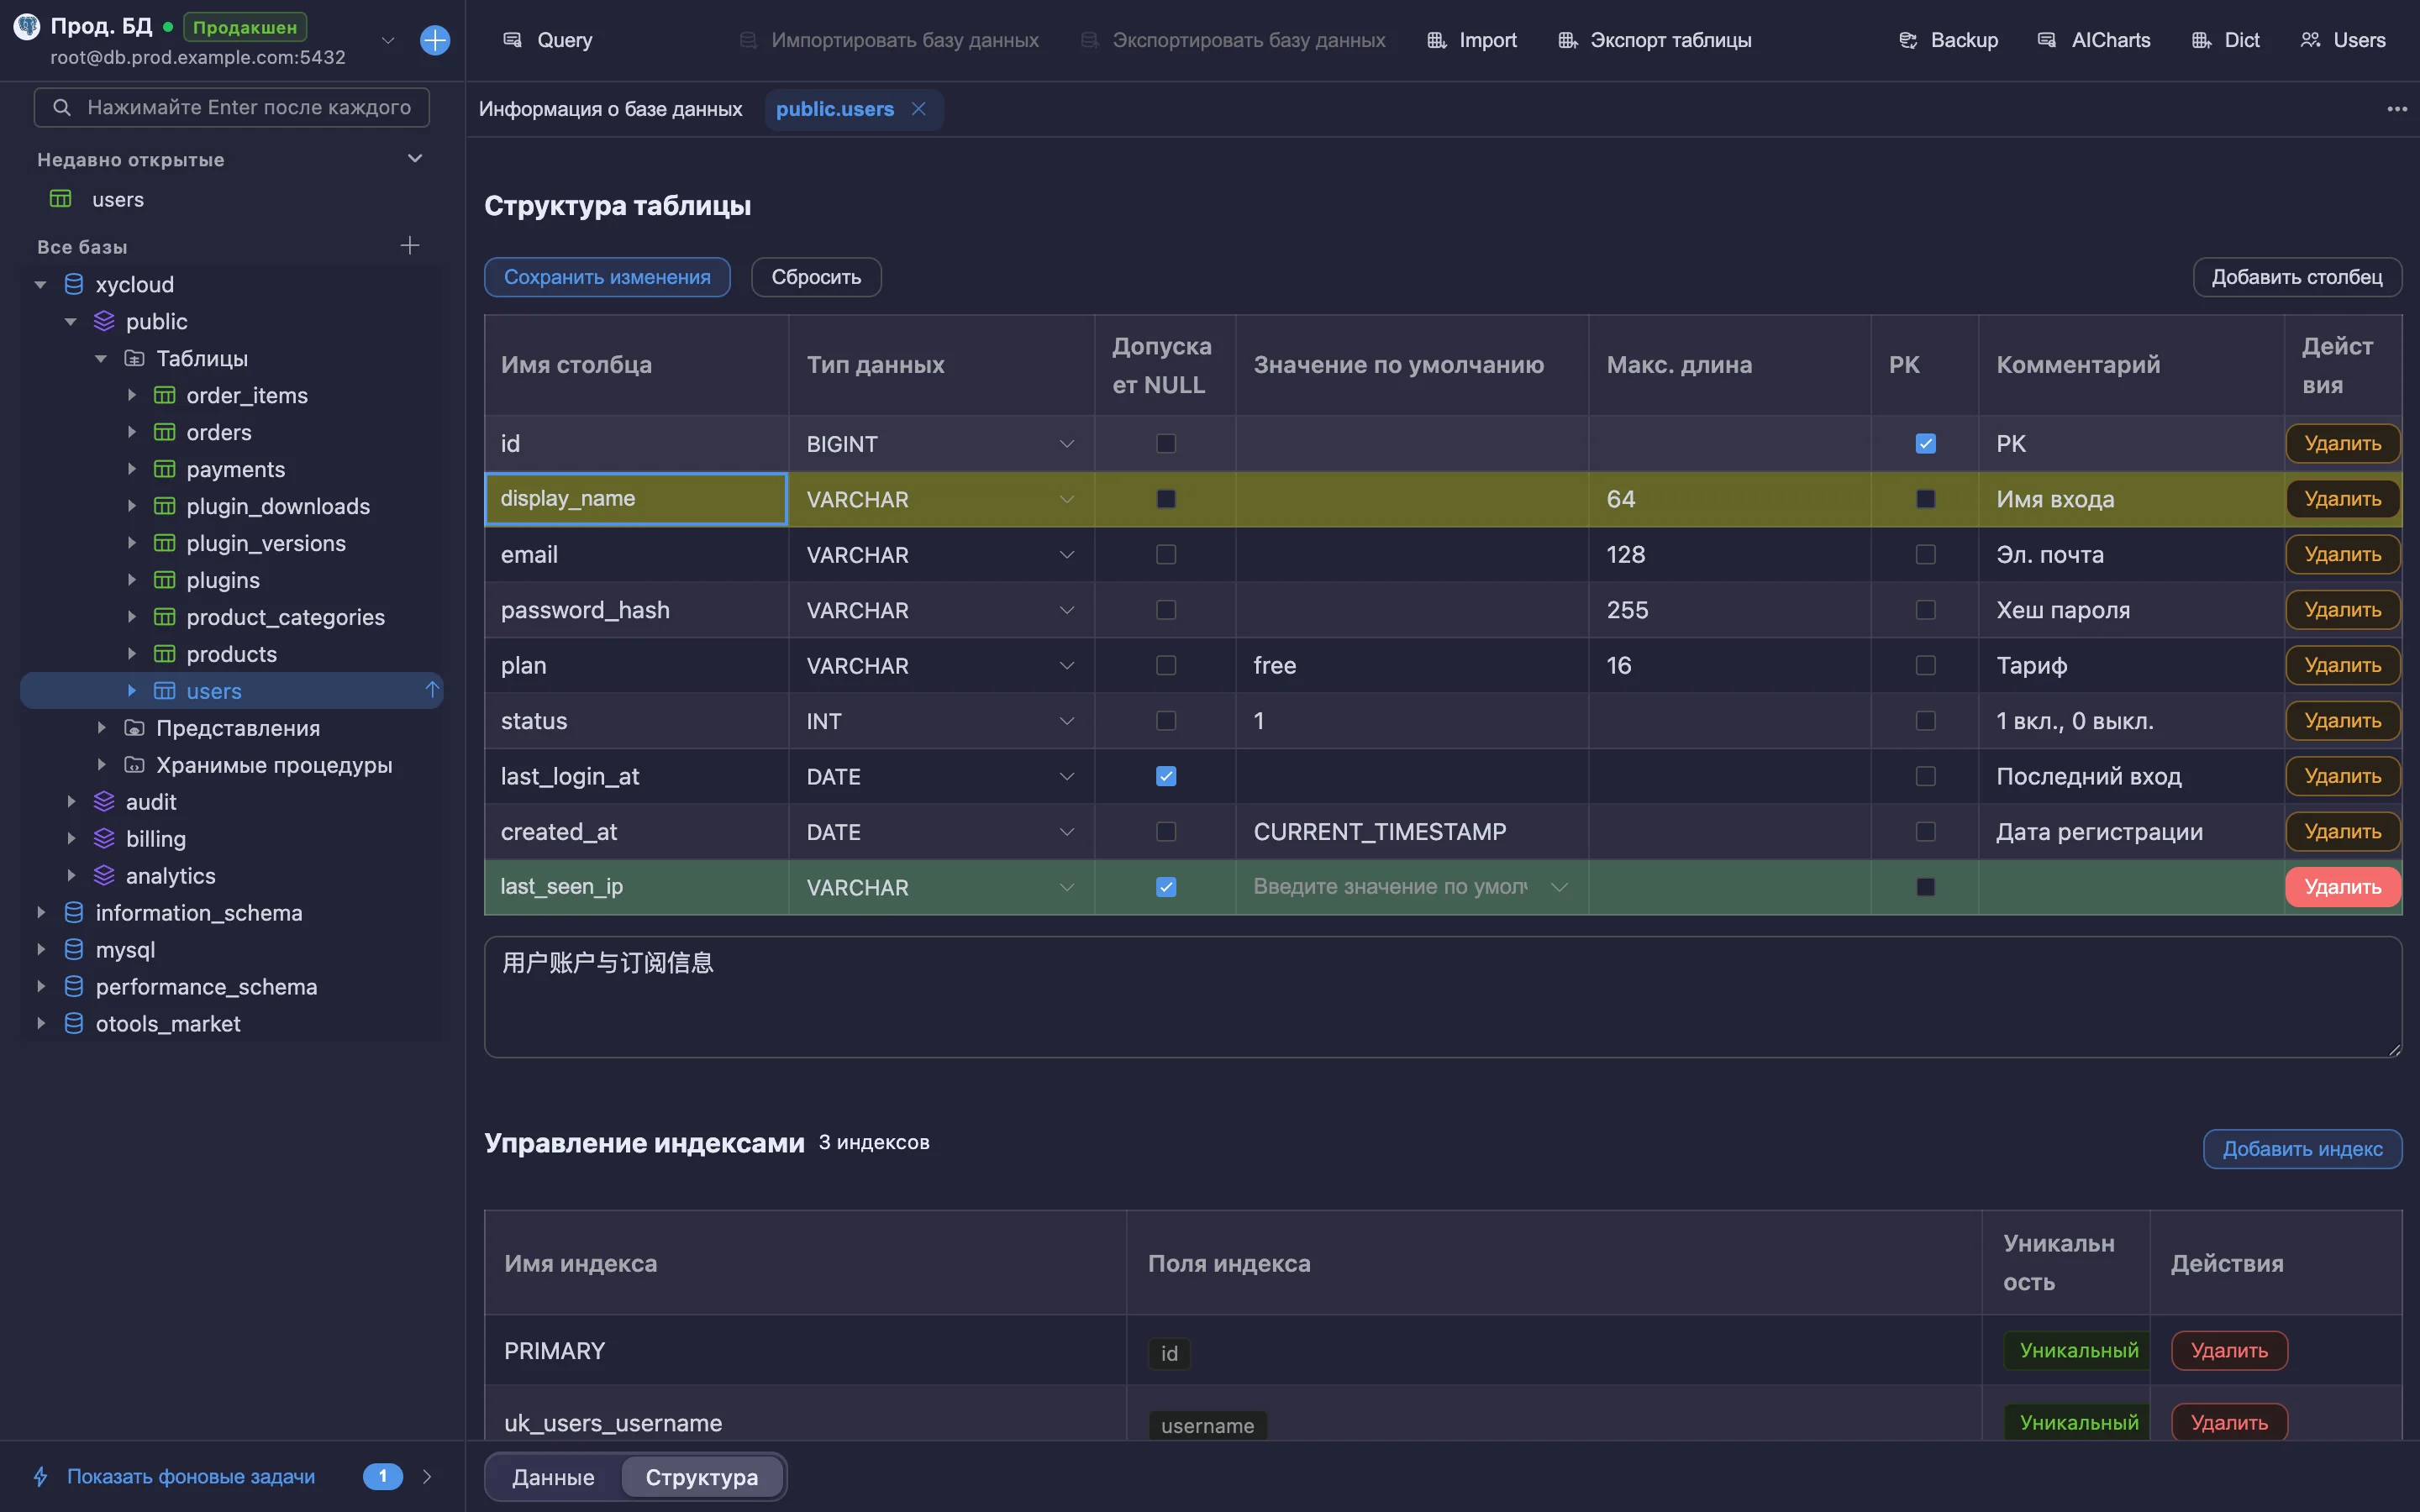2420x1512 pixels.
Task: Click the table comment text area
Action: 1443,997
